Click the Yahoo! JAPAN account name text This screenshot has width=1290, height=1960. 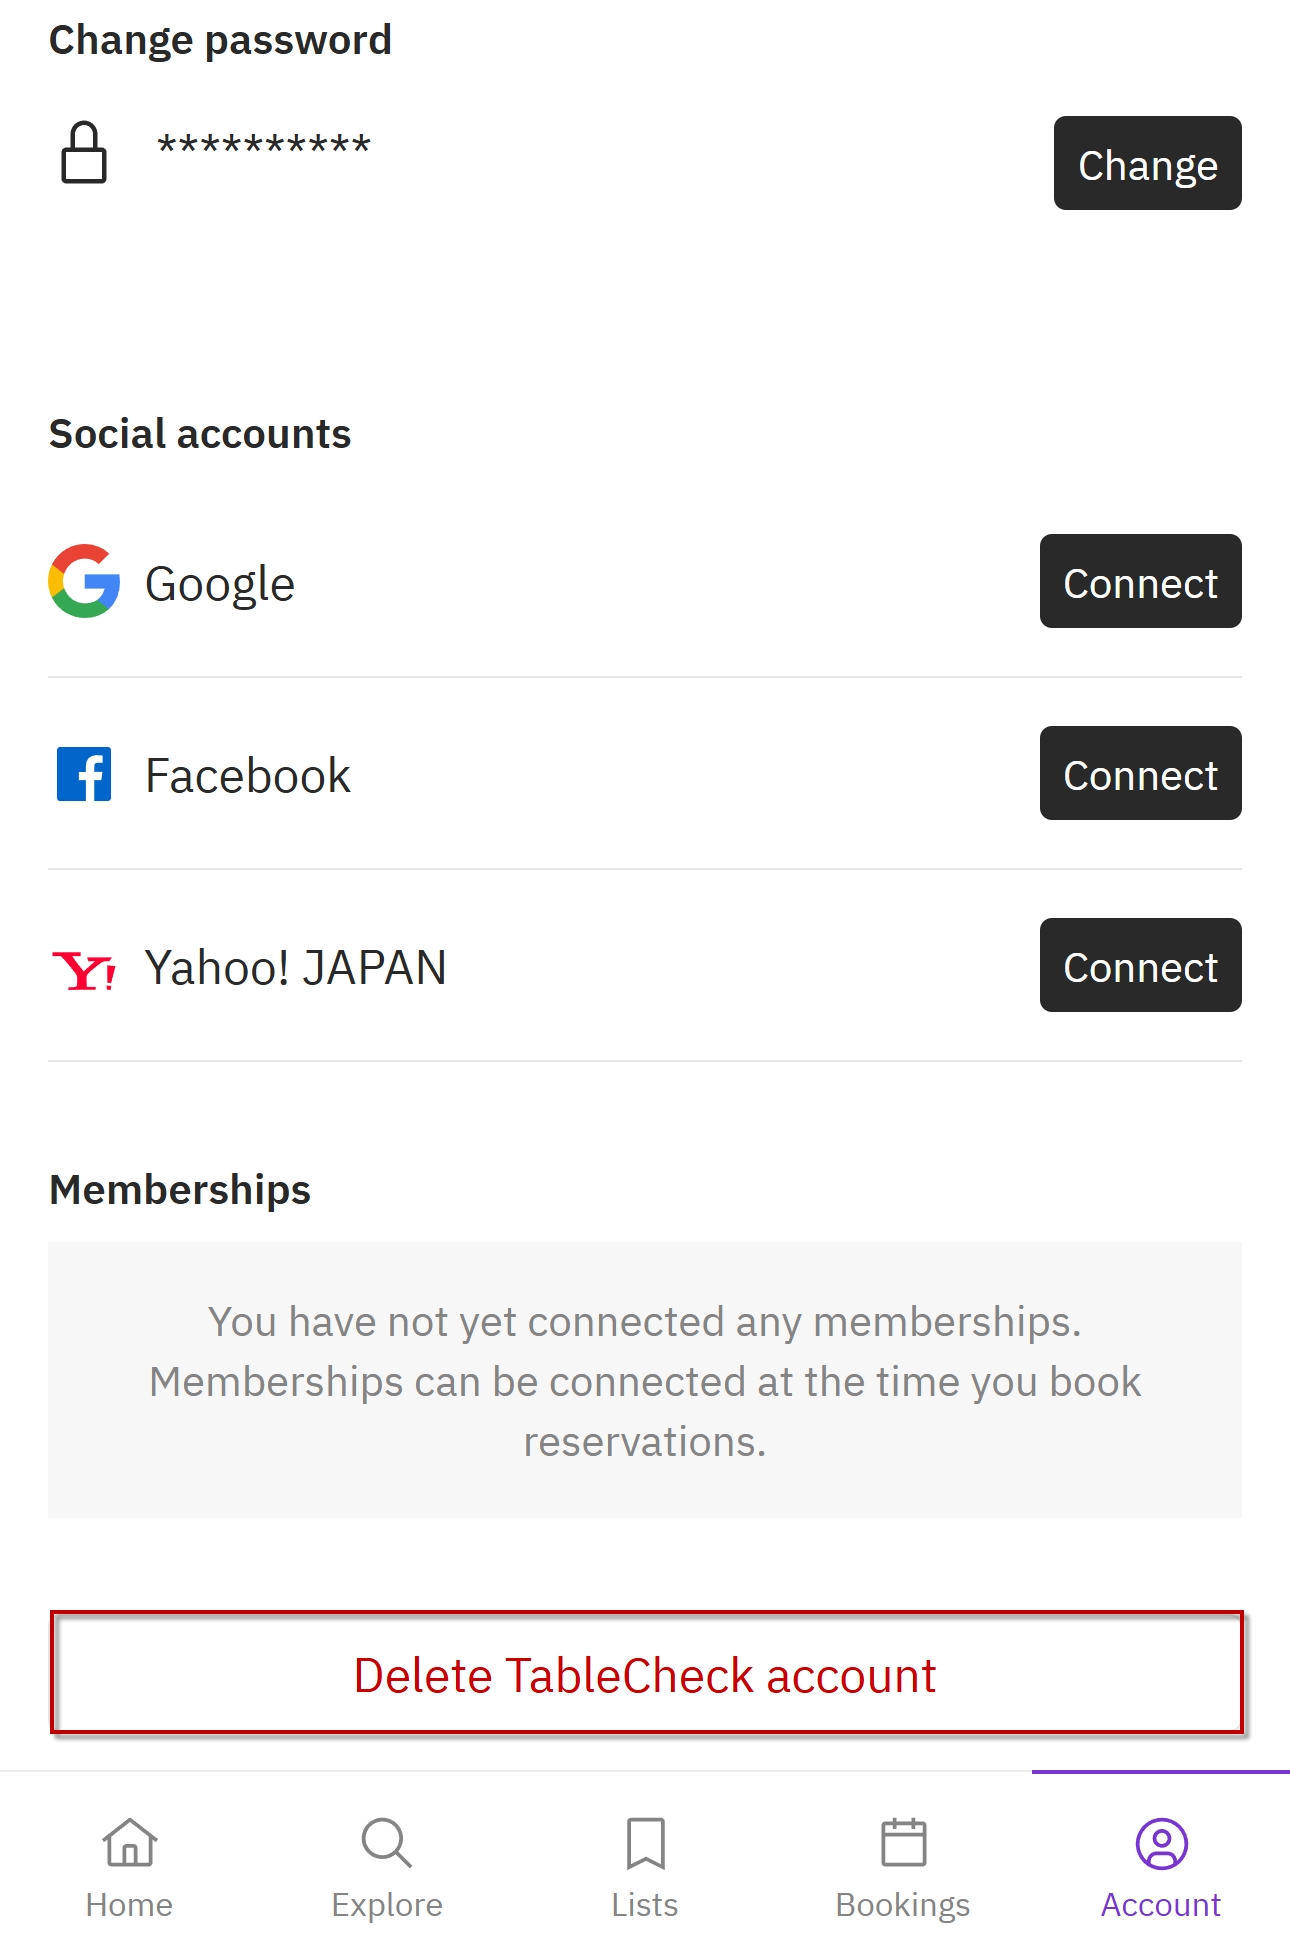click(x=296, y=968)
